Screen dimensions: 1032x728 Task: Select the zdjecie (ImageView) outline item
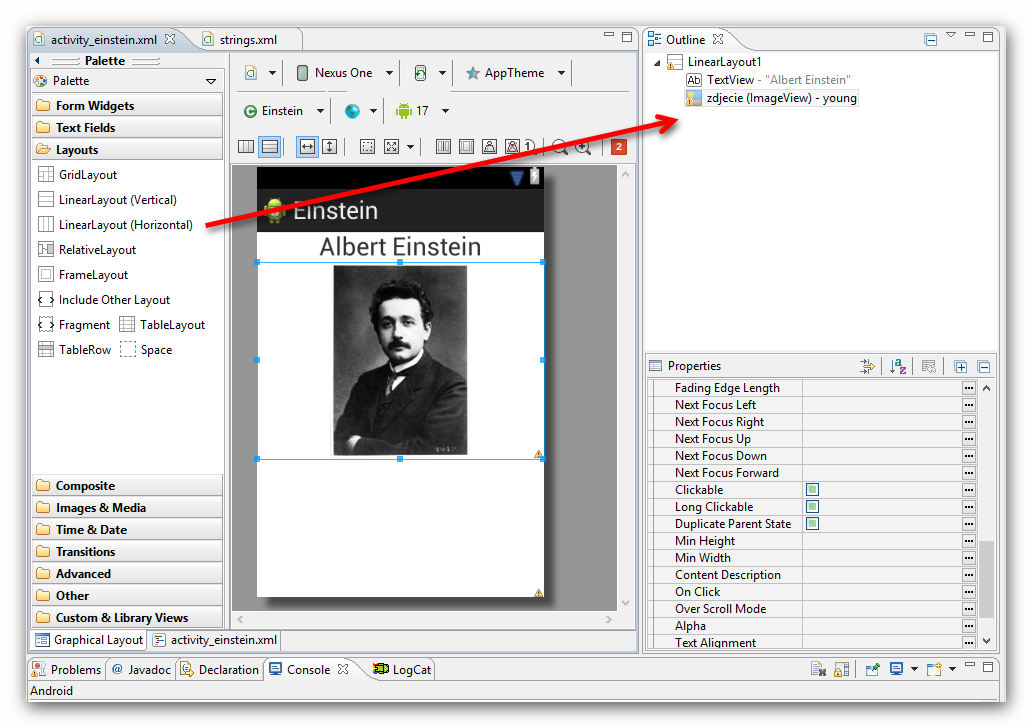click(771, 98)
